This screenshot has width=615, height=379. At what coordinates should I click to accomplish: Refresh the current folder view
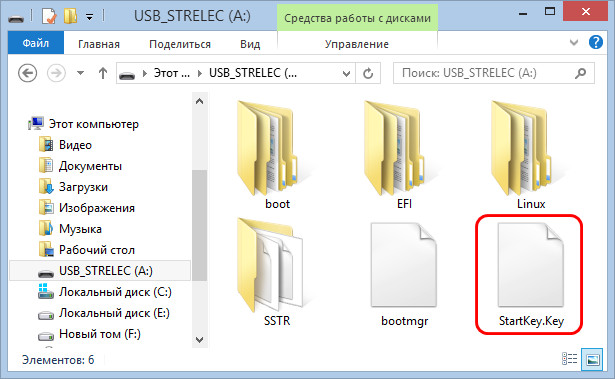click(368, 73)
